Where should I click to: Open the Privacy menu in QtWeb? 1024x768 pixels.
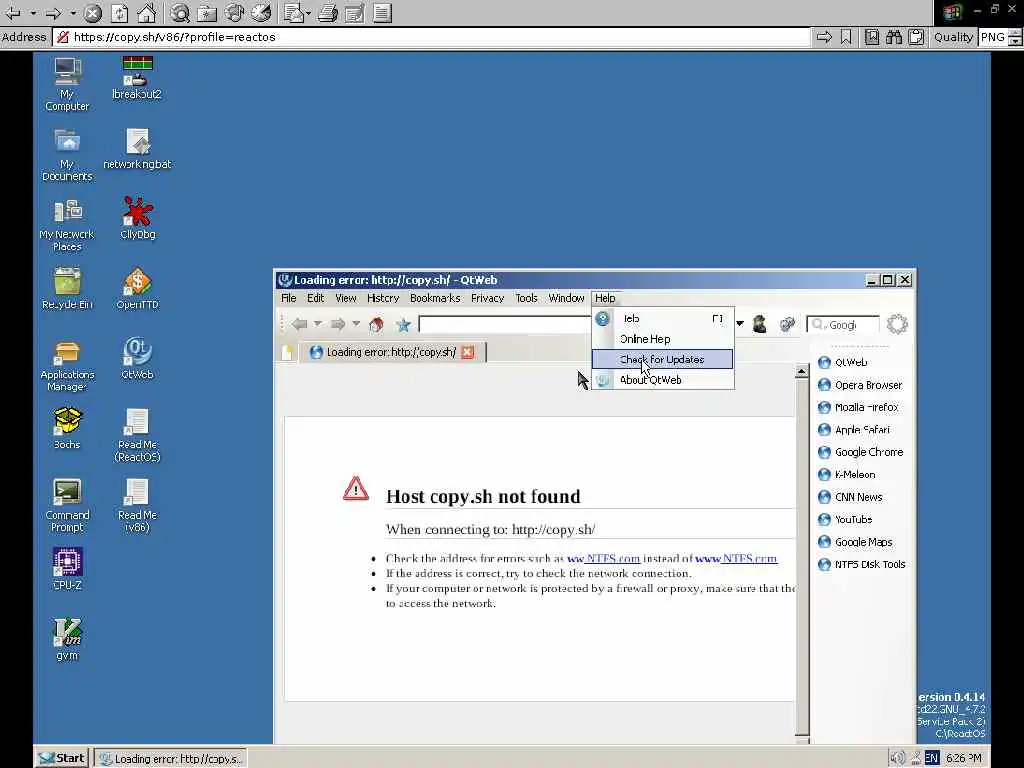487,298
